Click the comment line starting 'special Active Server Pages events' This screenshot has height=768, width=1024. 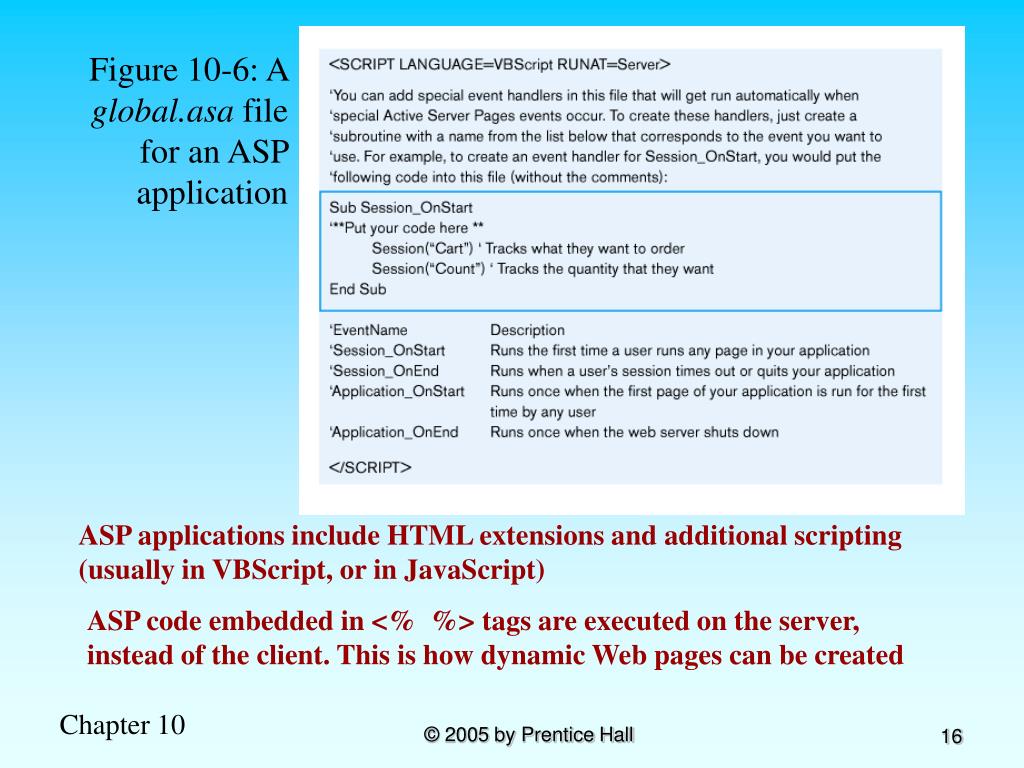(x=593, y=116)
